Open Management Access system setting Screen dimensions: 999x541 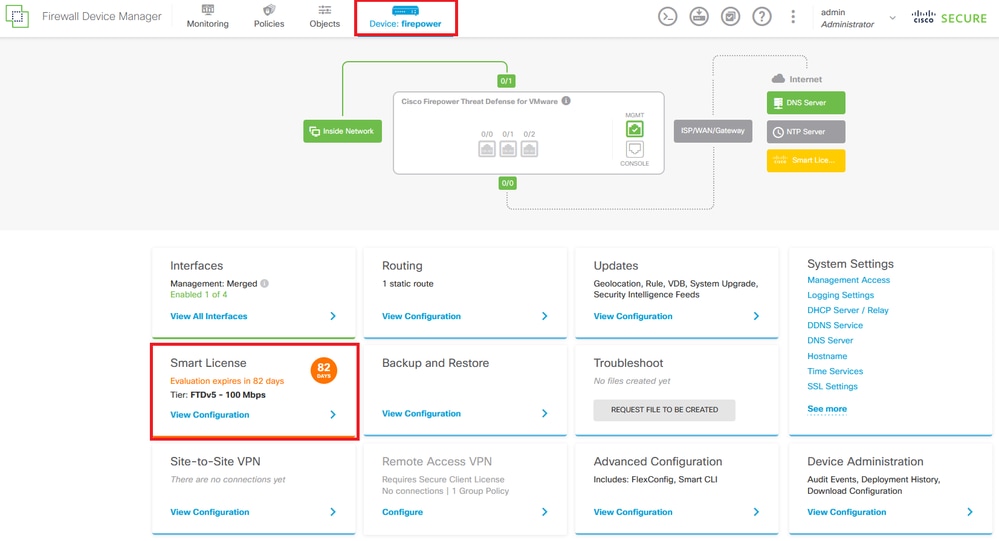848,280
